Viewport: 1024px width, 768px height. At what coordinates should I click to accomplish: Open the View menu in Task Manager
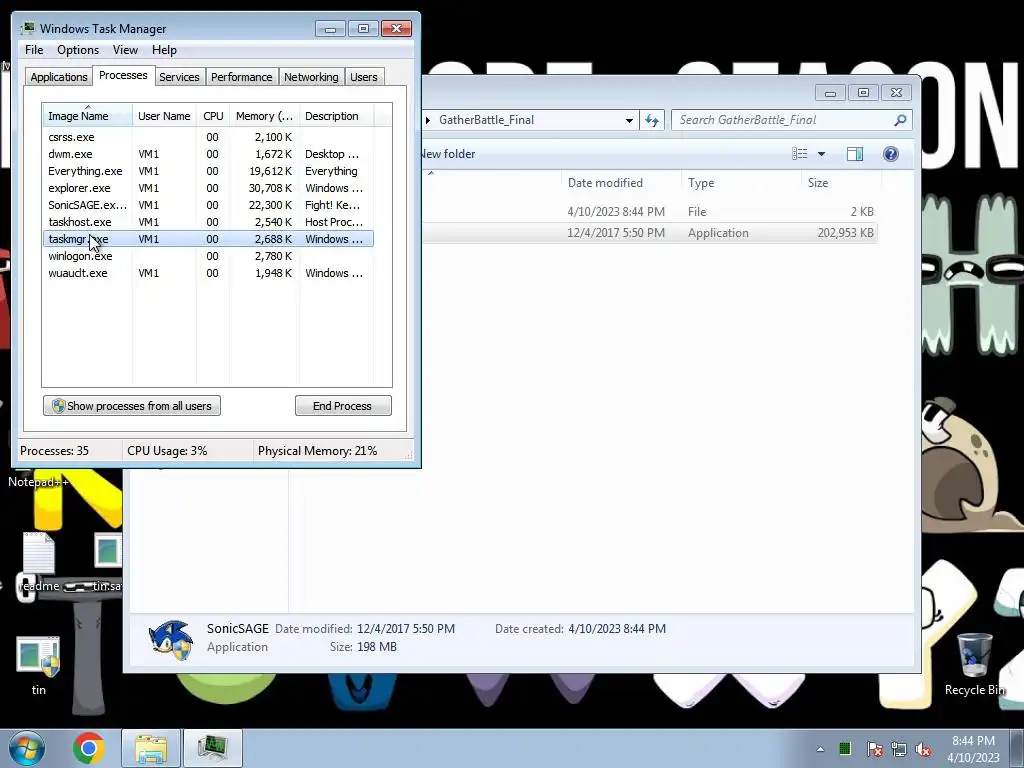point(125,50)
